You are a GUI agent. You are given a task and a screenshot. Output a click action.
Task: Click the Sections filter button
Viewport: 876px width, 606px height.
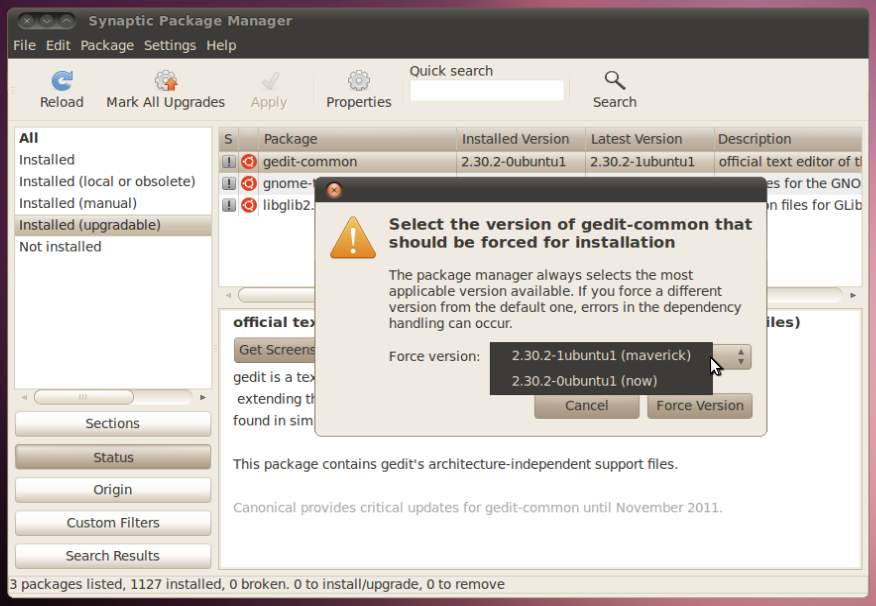[x=113, y=423]
